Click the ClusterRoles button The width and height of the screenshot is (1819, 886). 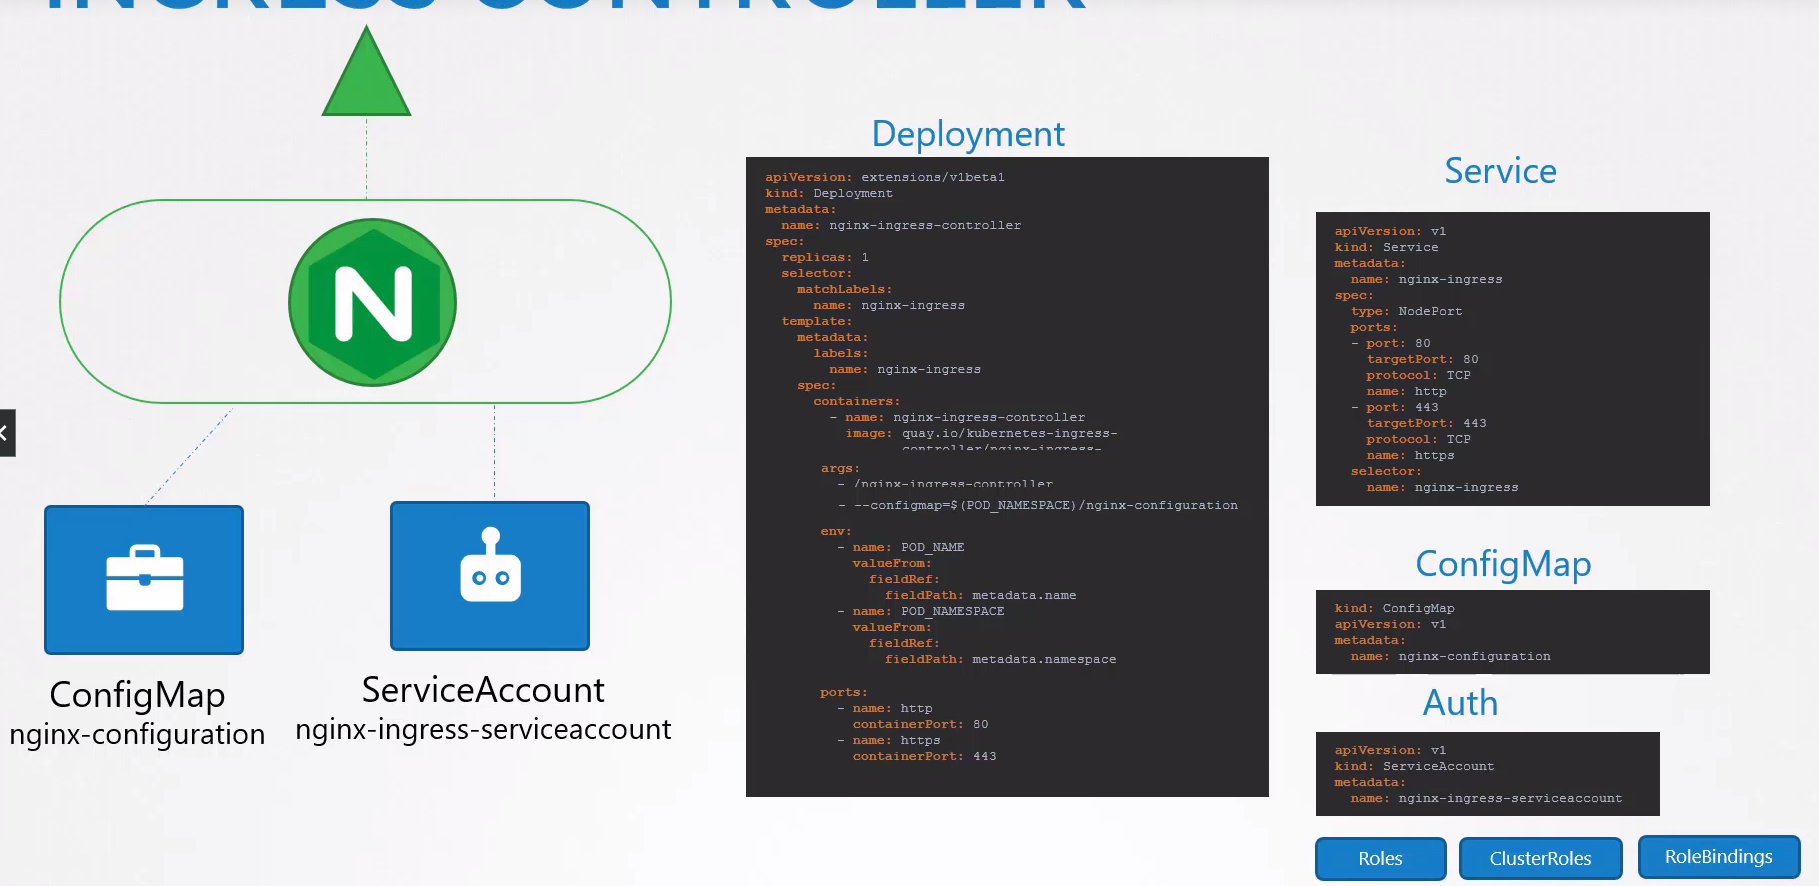point(1540,858)
